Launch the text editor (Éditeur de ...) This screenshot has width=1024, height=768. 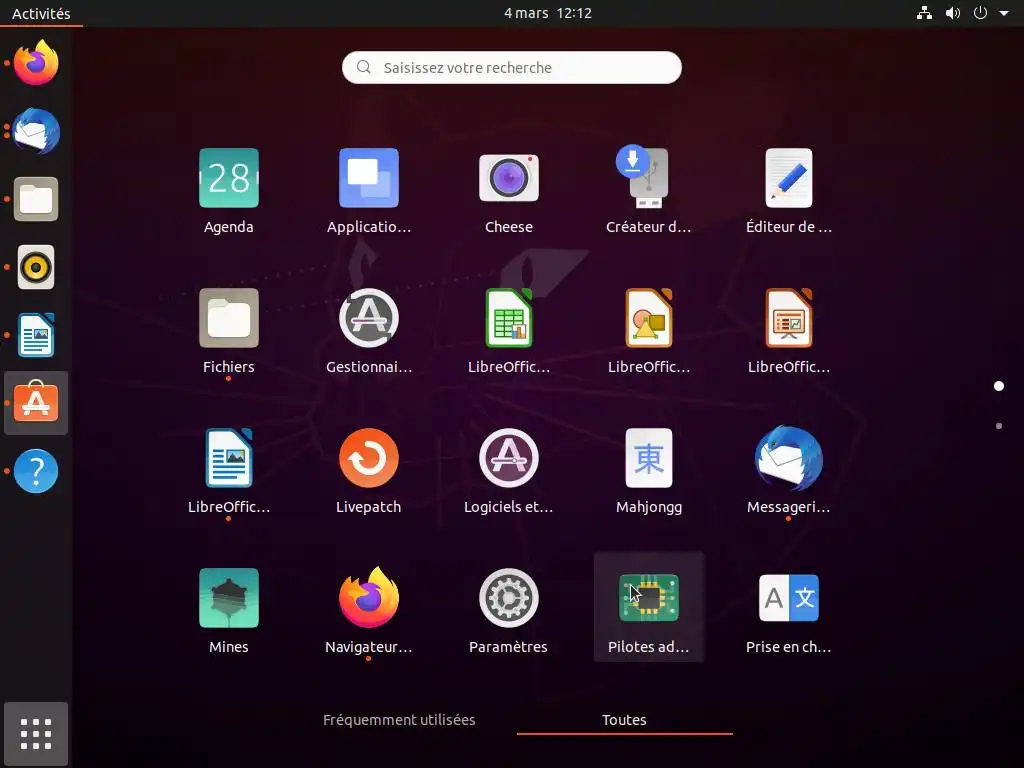point(789,178)
